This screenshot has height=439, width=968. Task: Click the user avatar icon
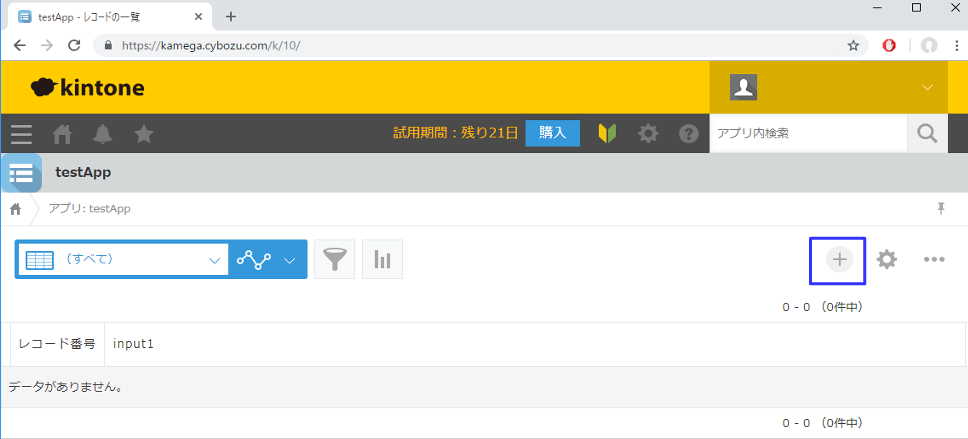[x=743, y=87]
